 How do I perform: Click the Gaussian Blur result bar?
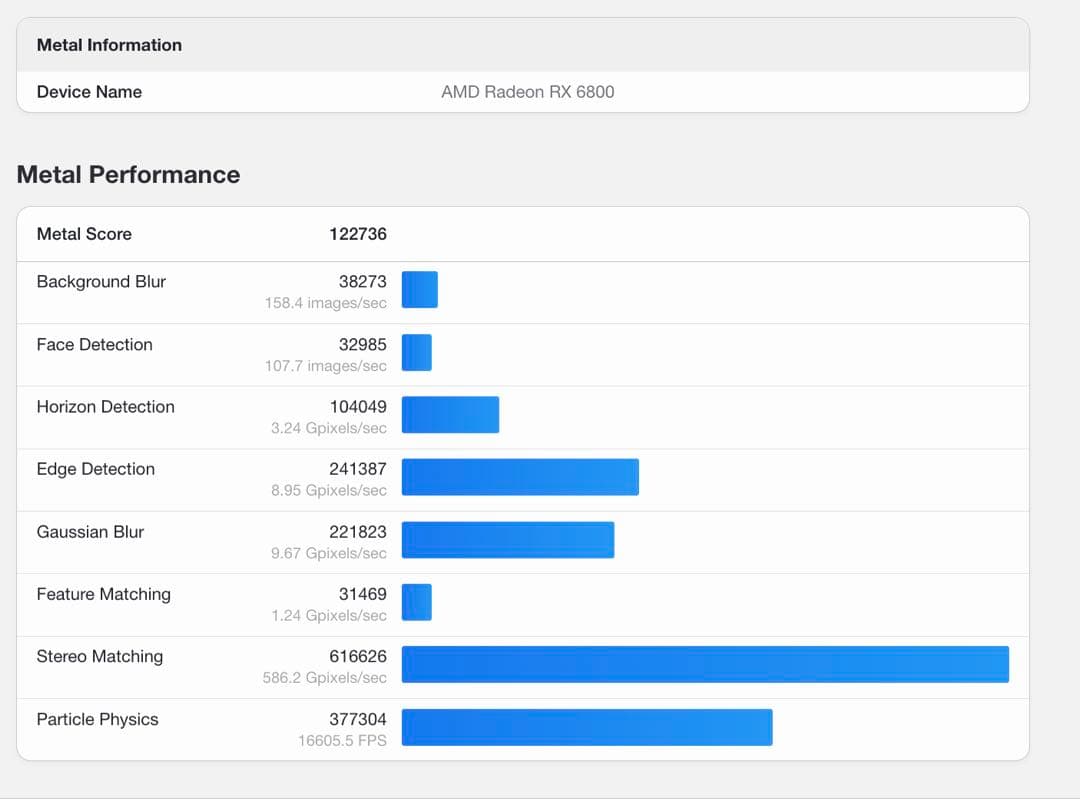coord(508,540)
